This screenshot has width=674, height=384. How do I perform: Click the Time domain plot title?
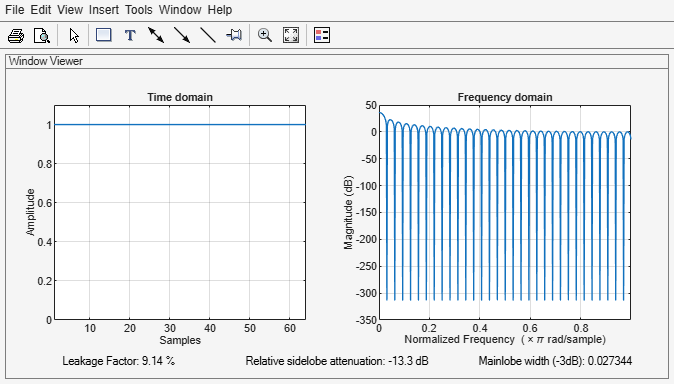(180, 97)
